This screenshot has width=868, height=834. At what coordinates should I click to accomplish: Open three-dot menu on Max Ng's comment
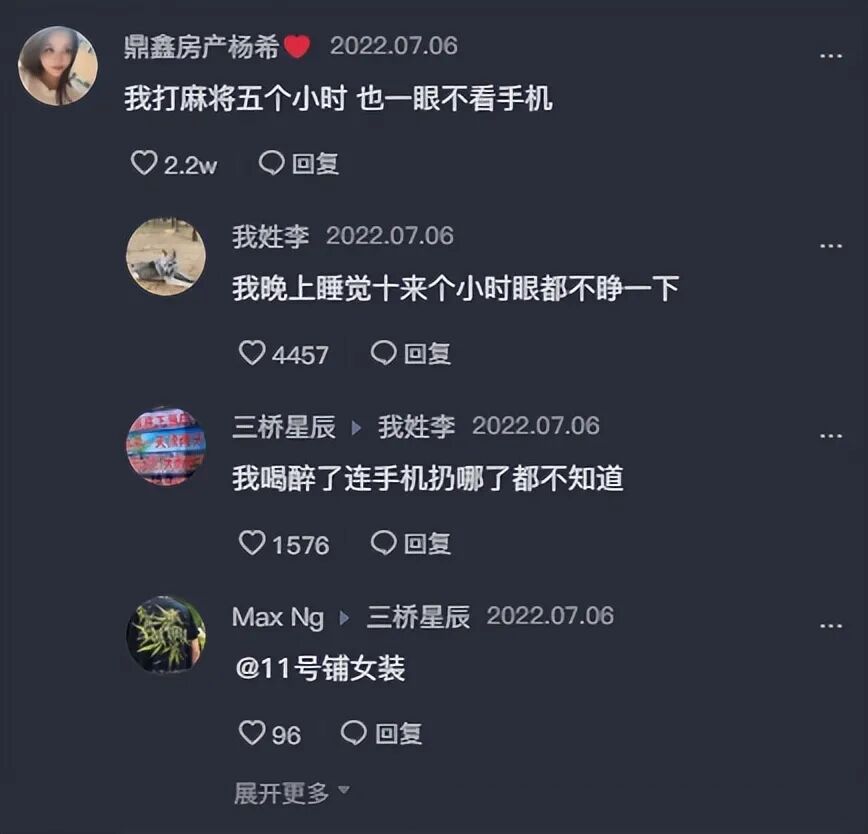tap(830, 626)
